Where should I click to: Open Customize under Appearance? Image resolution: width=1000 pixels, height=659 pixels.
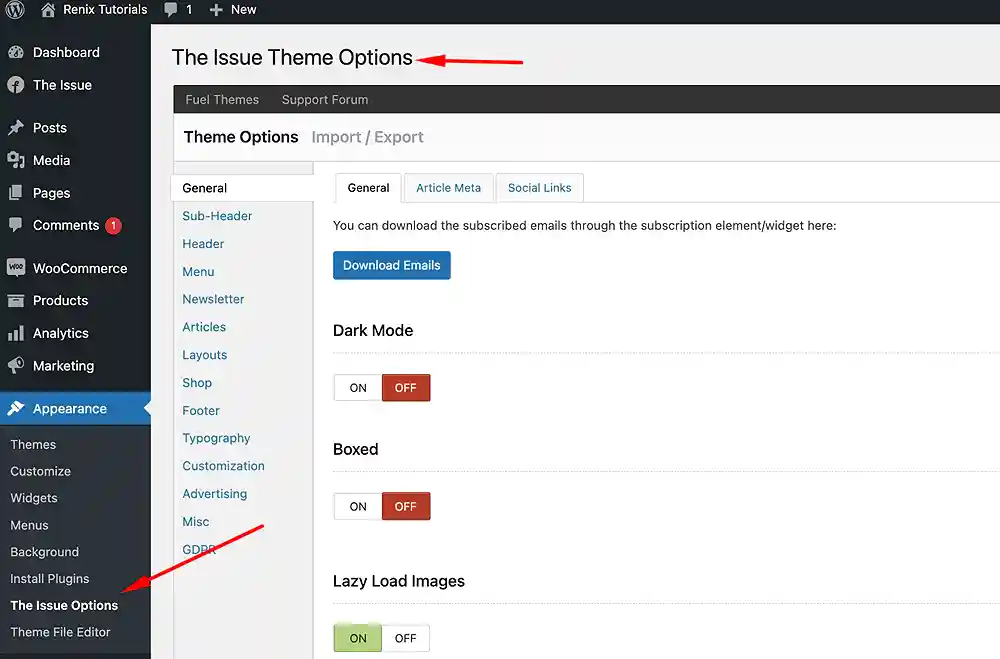40,471
